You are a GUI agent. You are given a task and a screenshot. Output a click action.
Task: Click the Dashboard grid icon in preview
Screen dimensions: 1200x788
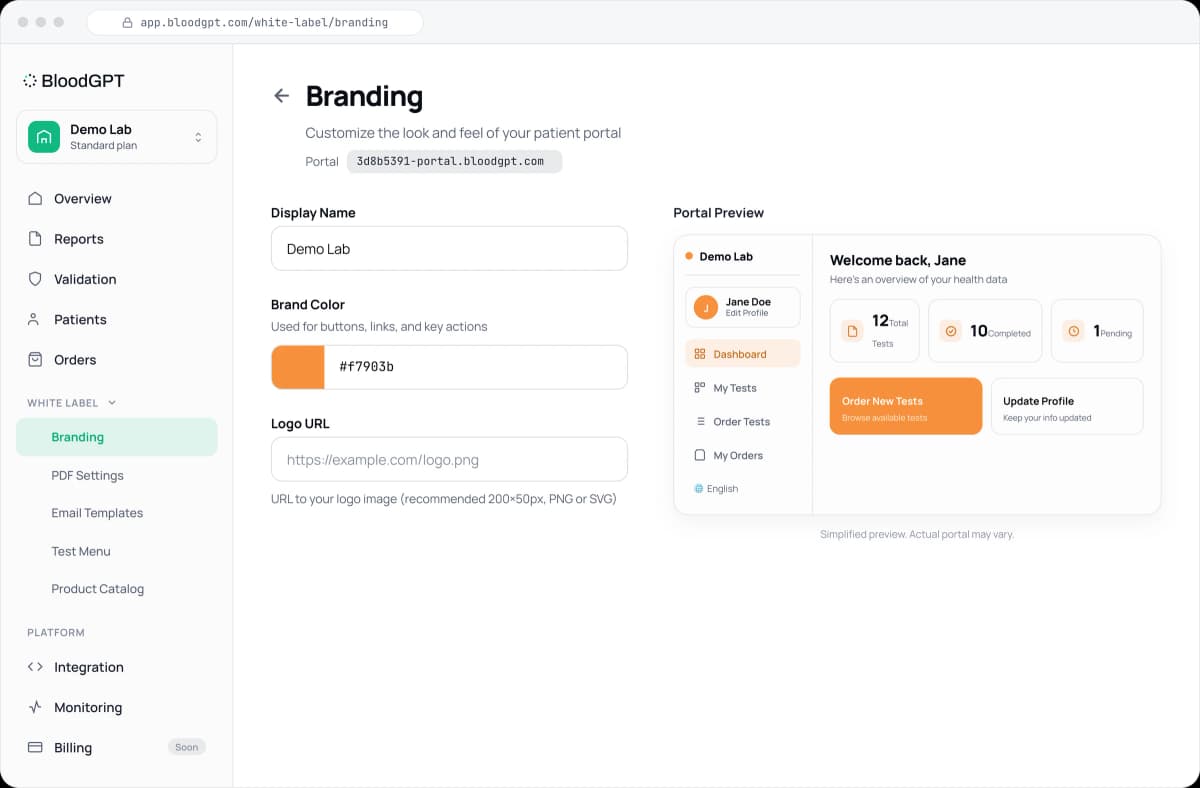click(x=700, y=354)
